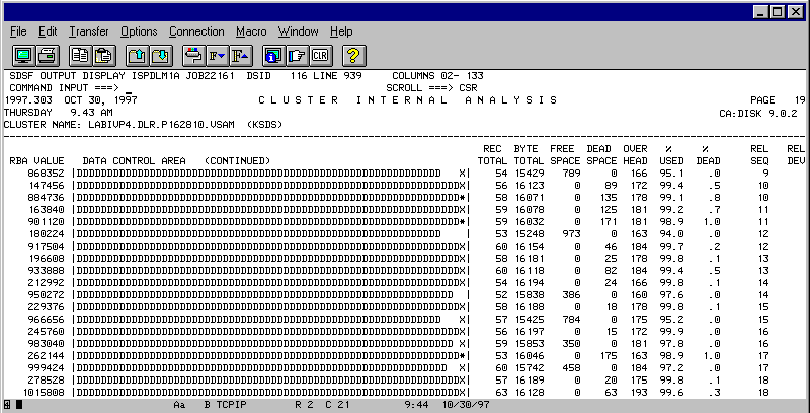Image resolution: width=810 pixels, height=413 pixels.
Task: Click the COMMAND INPUT field
Action: [x=253, y=88]
